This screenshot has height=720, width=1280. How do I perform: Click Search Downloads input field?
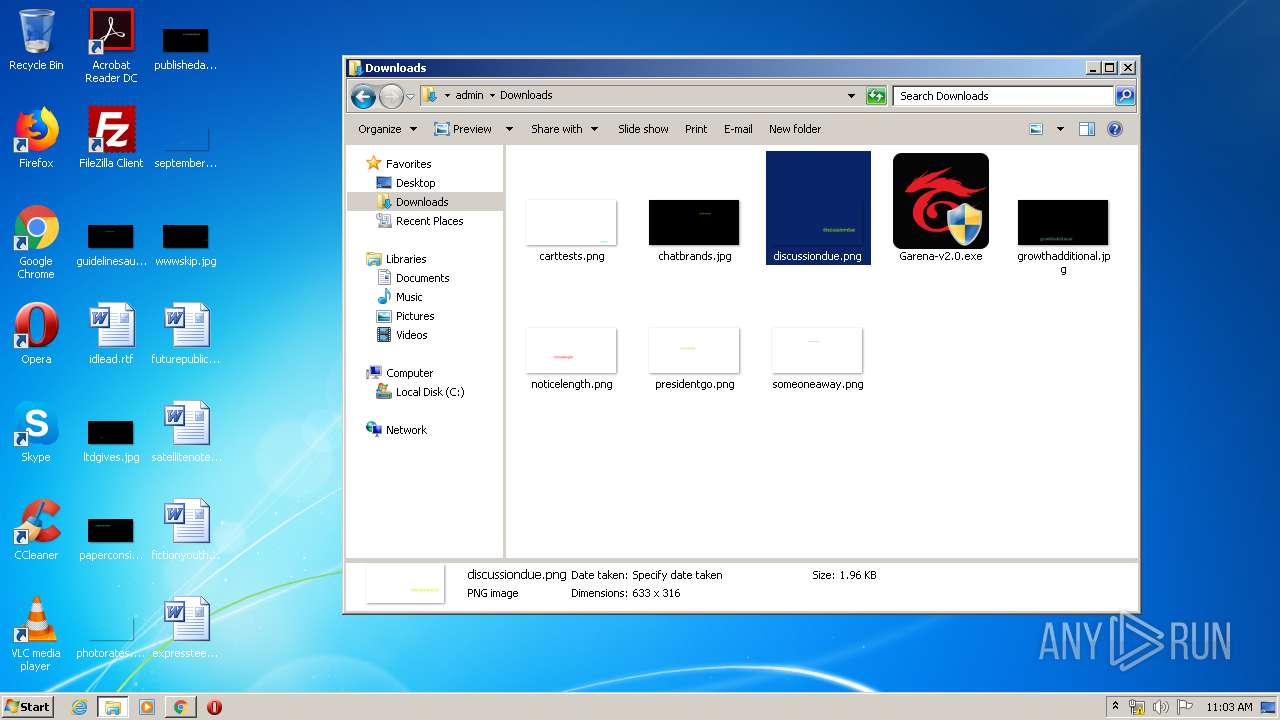[1003, 96]
